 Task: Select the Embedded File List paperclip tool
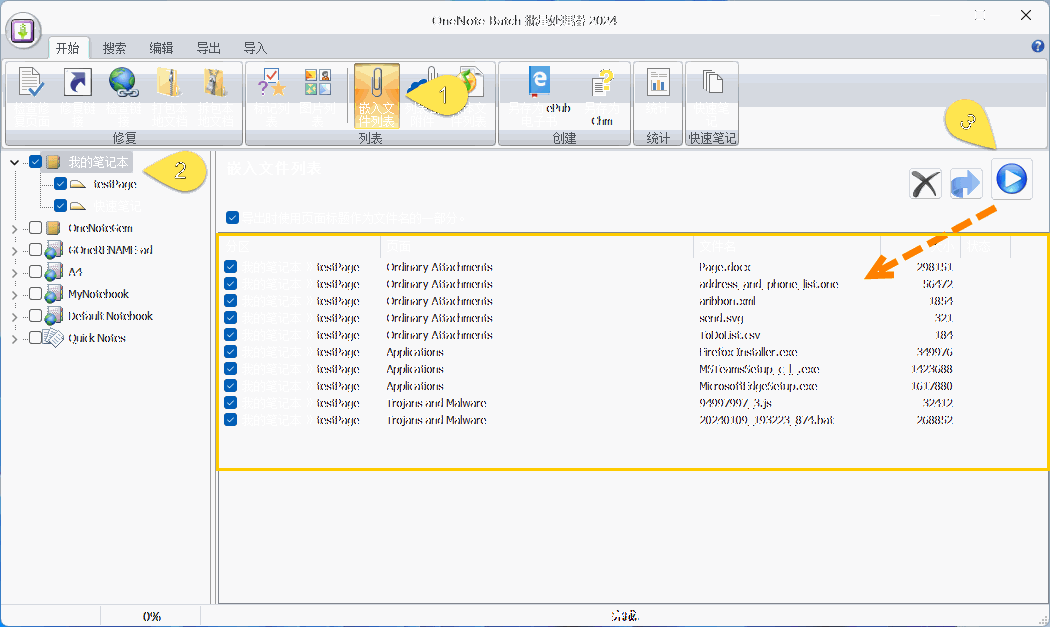376,95
